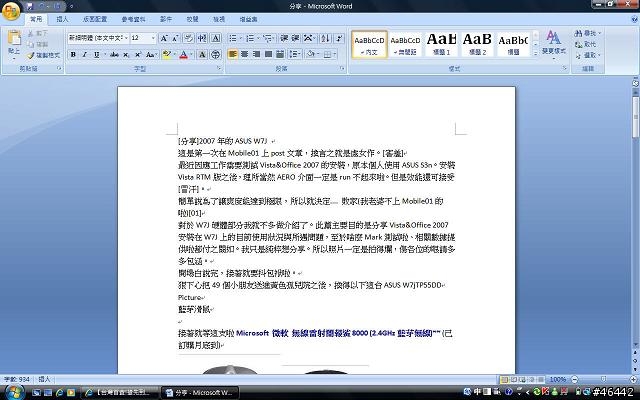Expand the numbering list dropdown
This screenshot has height=400, width=640.
coord(258,38)
